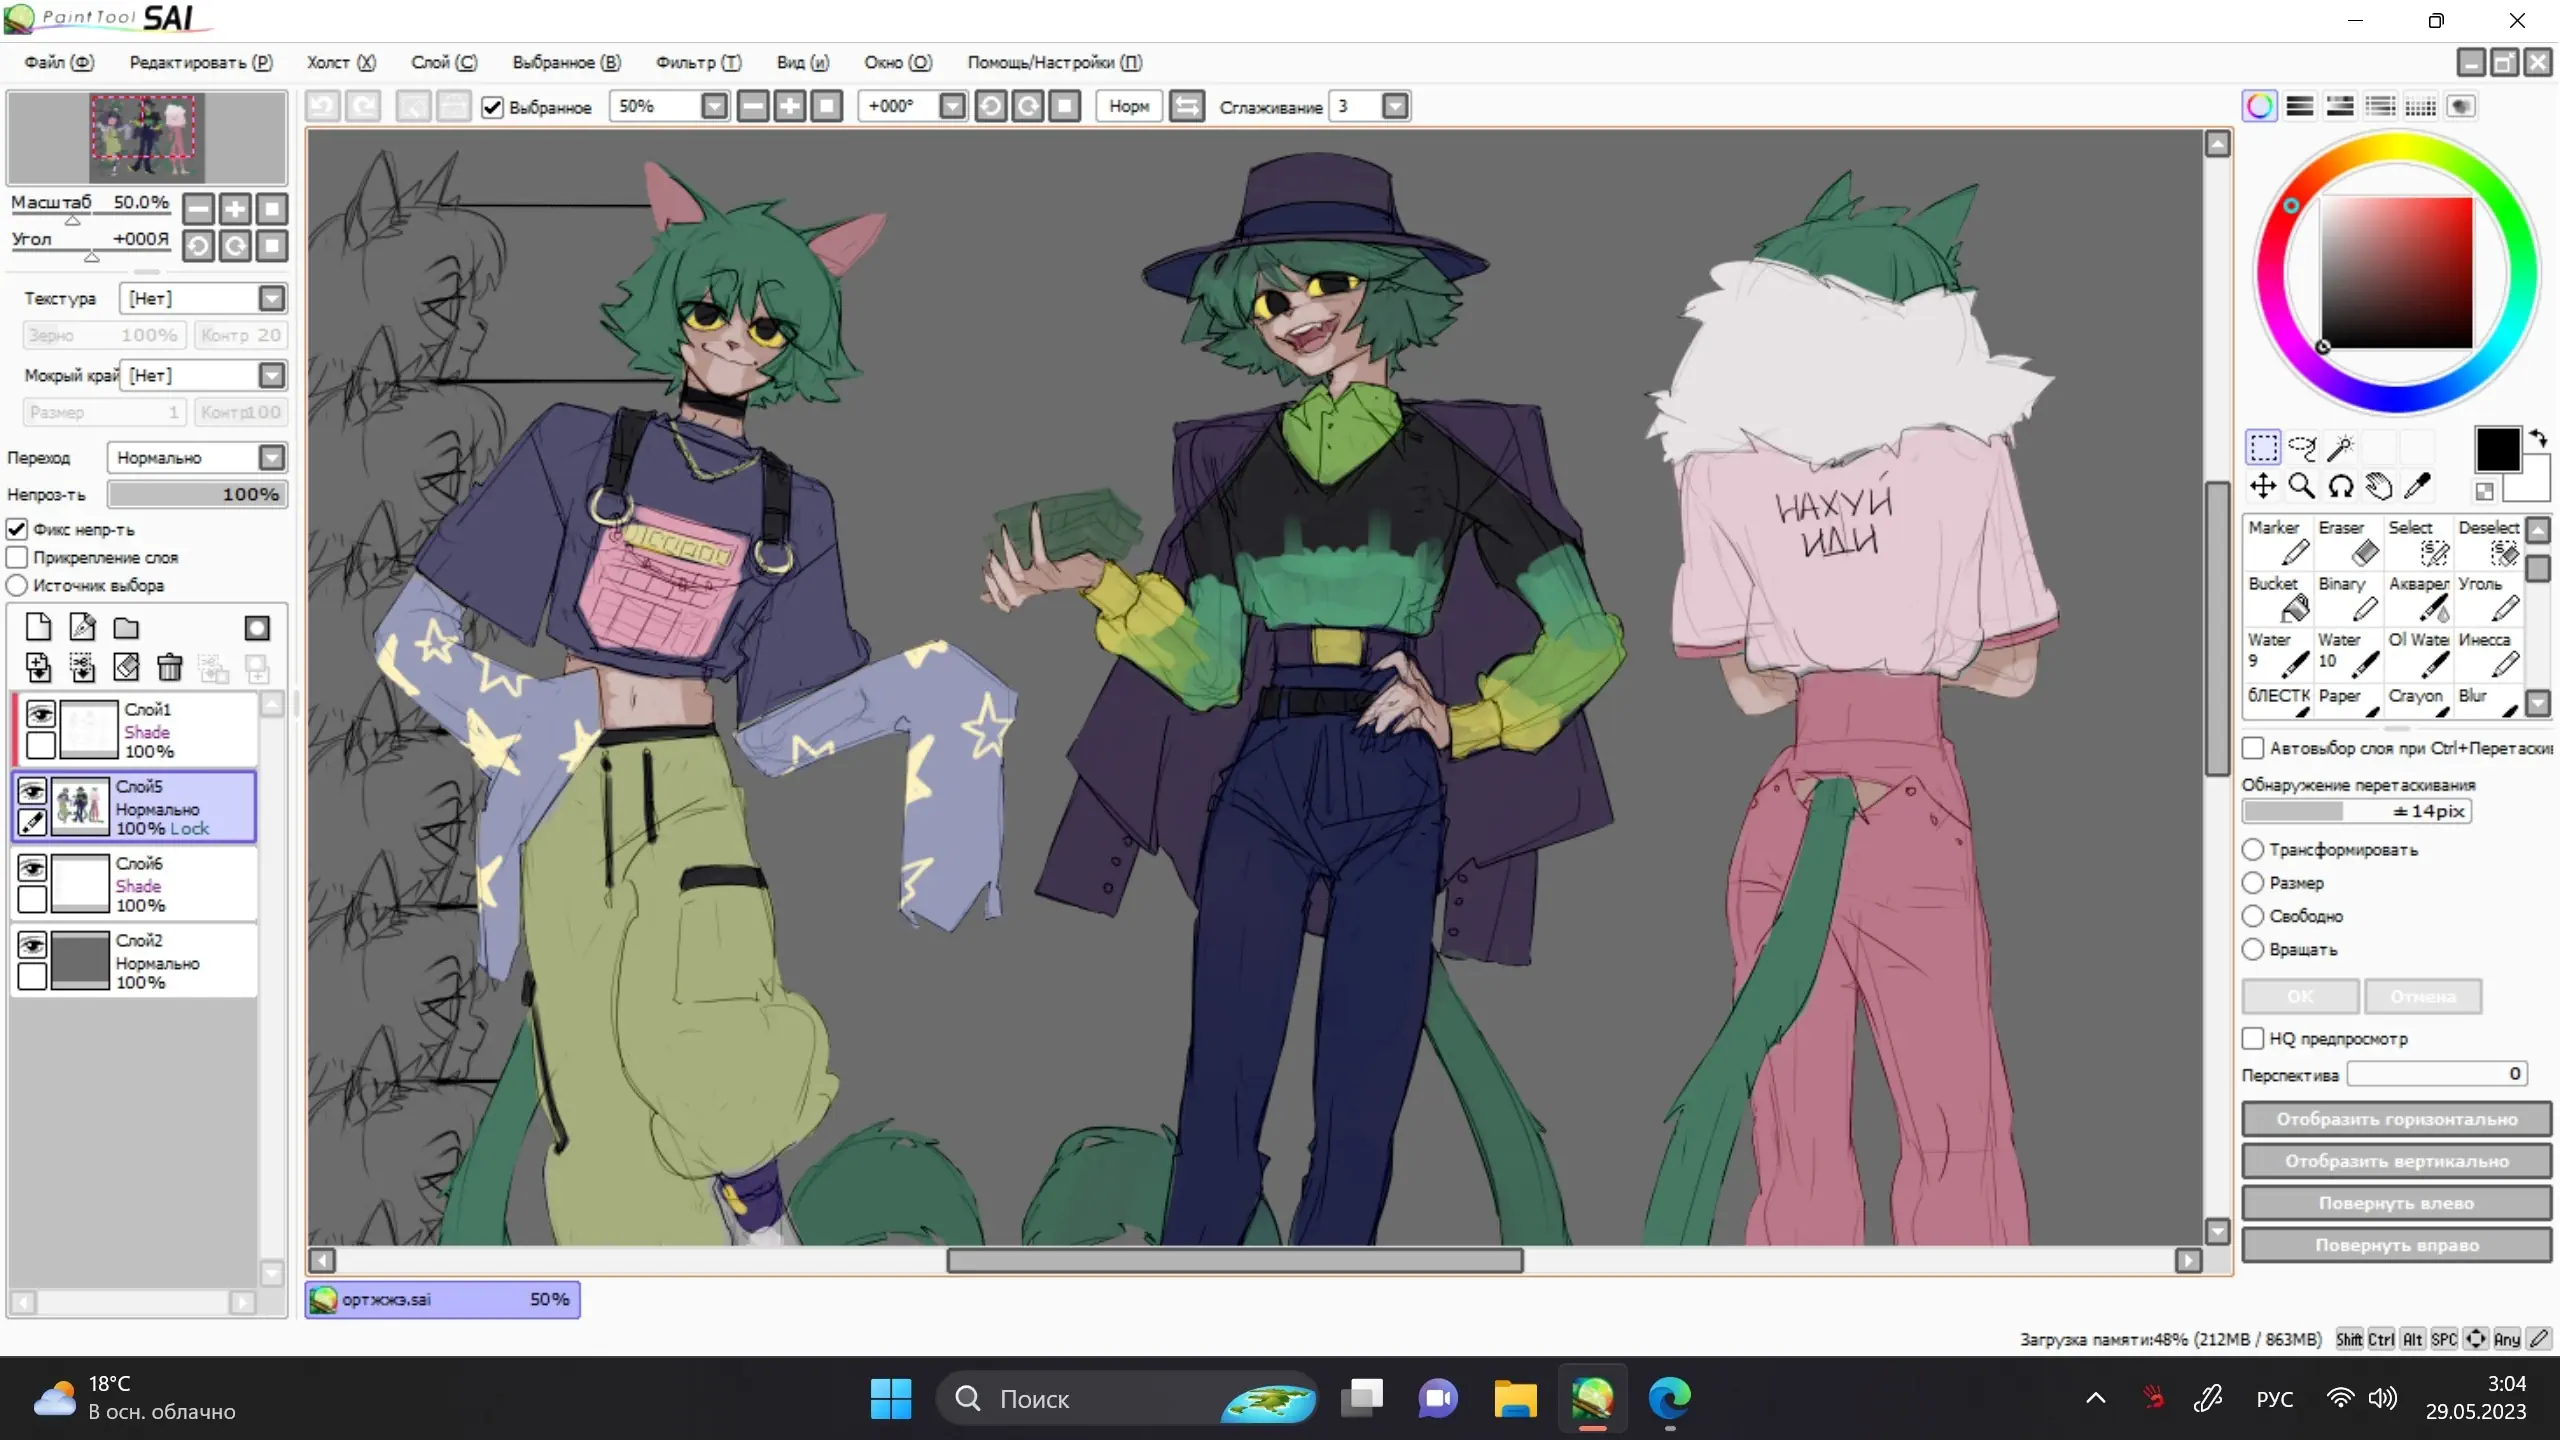This screenshot has height=1440, width=2560.
Task: Open the zoom 50% dropdown
Action: [x=714, y=106]
